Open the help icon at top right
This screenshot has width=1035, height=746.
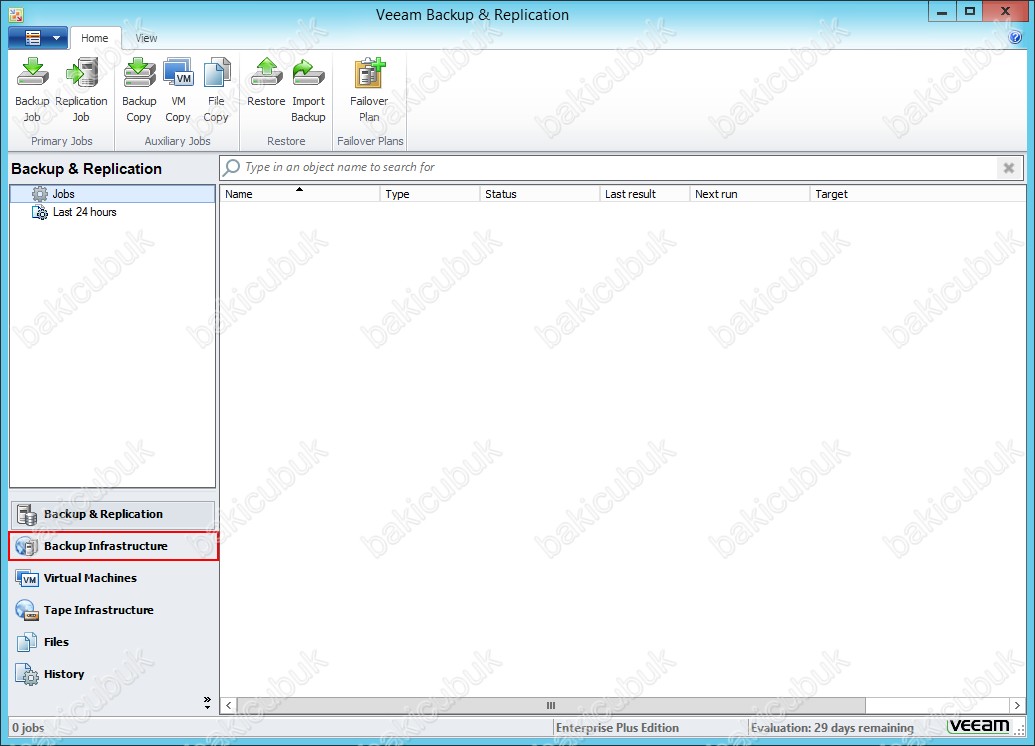[x=1015, y=38]
